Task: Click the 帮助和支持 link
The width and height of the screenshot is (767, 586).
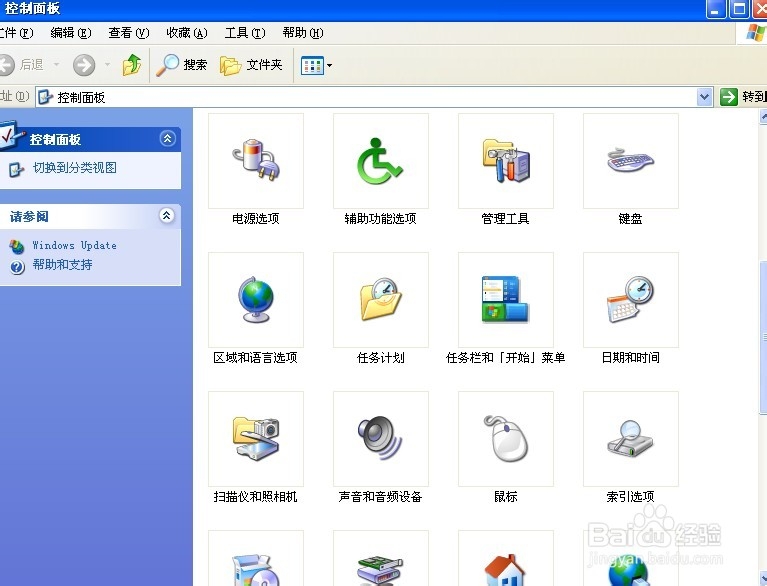Action: [x=62, y=265]
